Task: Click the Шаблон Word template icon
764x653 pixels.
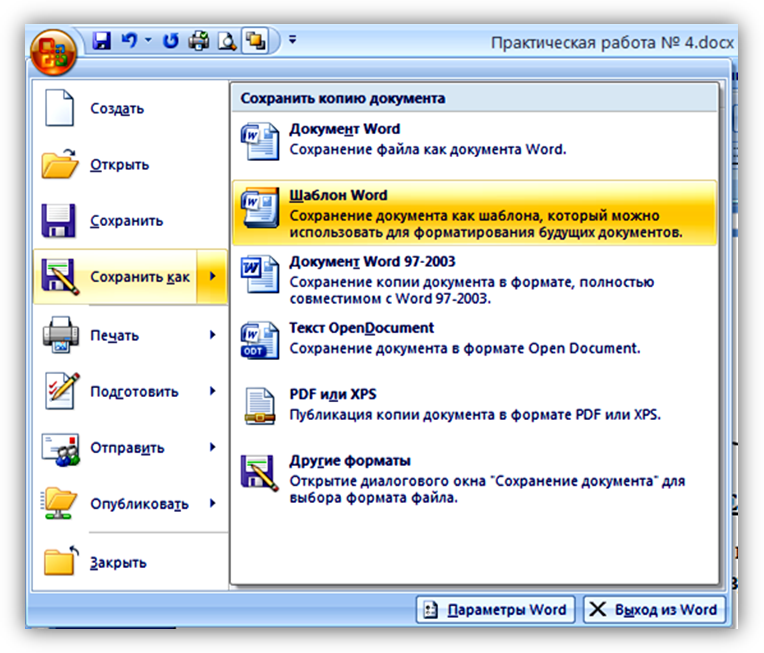Action: click(x=260, y=208)
